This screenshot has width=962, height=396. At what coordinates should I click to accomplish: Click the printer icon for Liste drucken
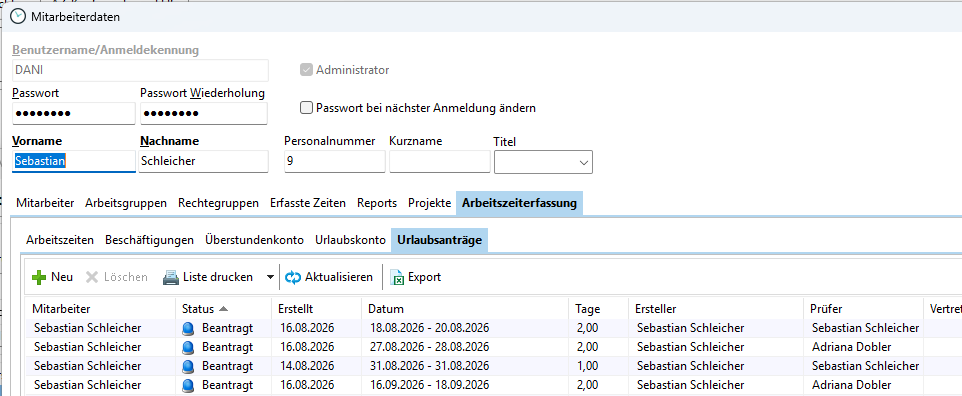171,278
